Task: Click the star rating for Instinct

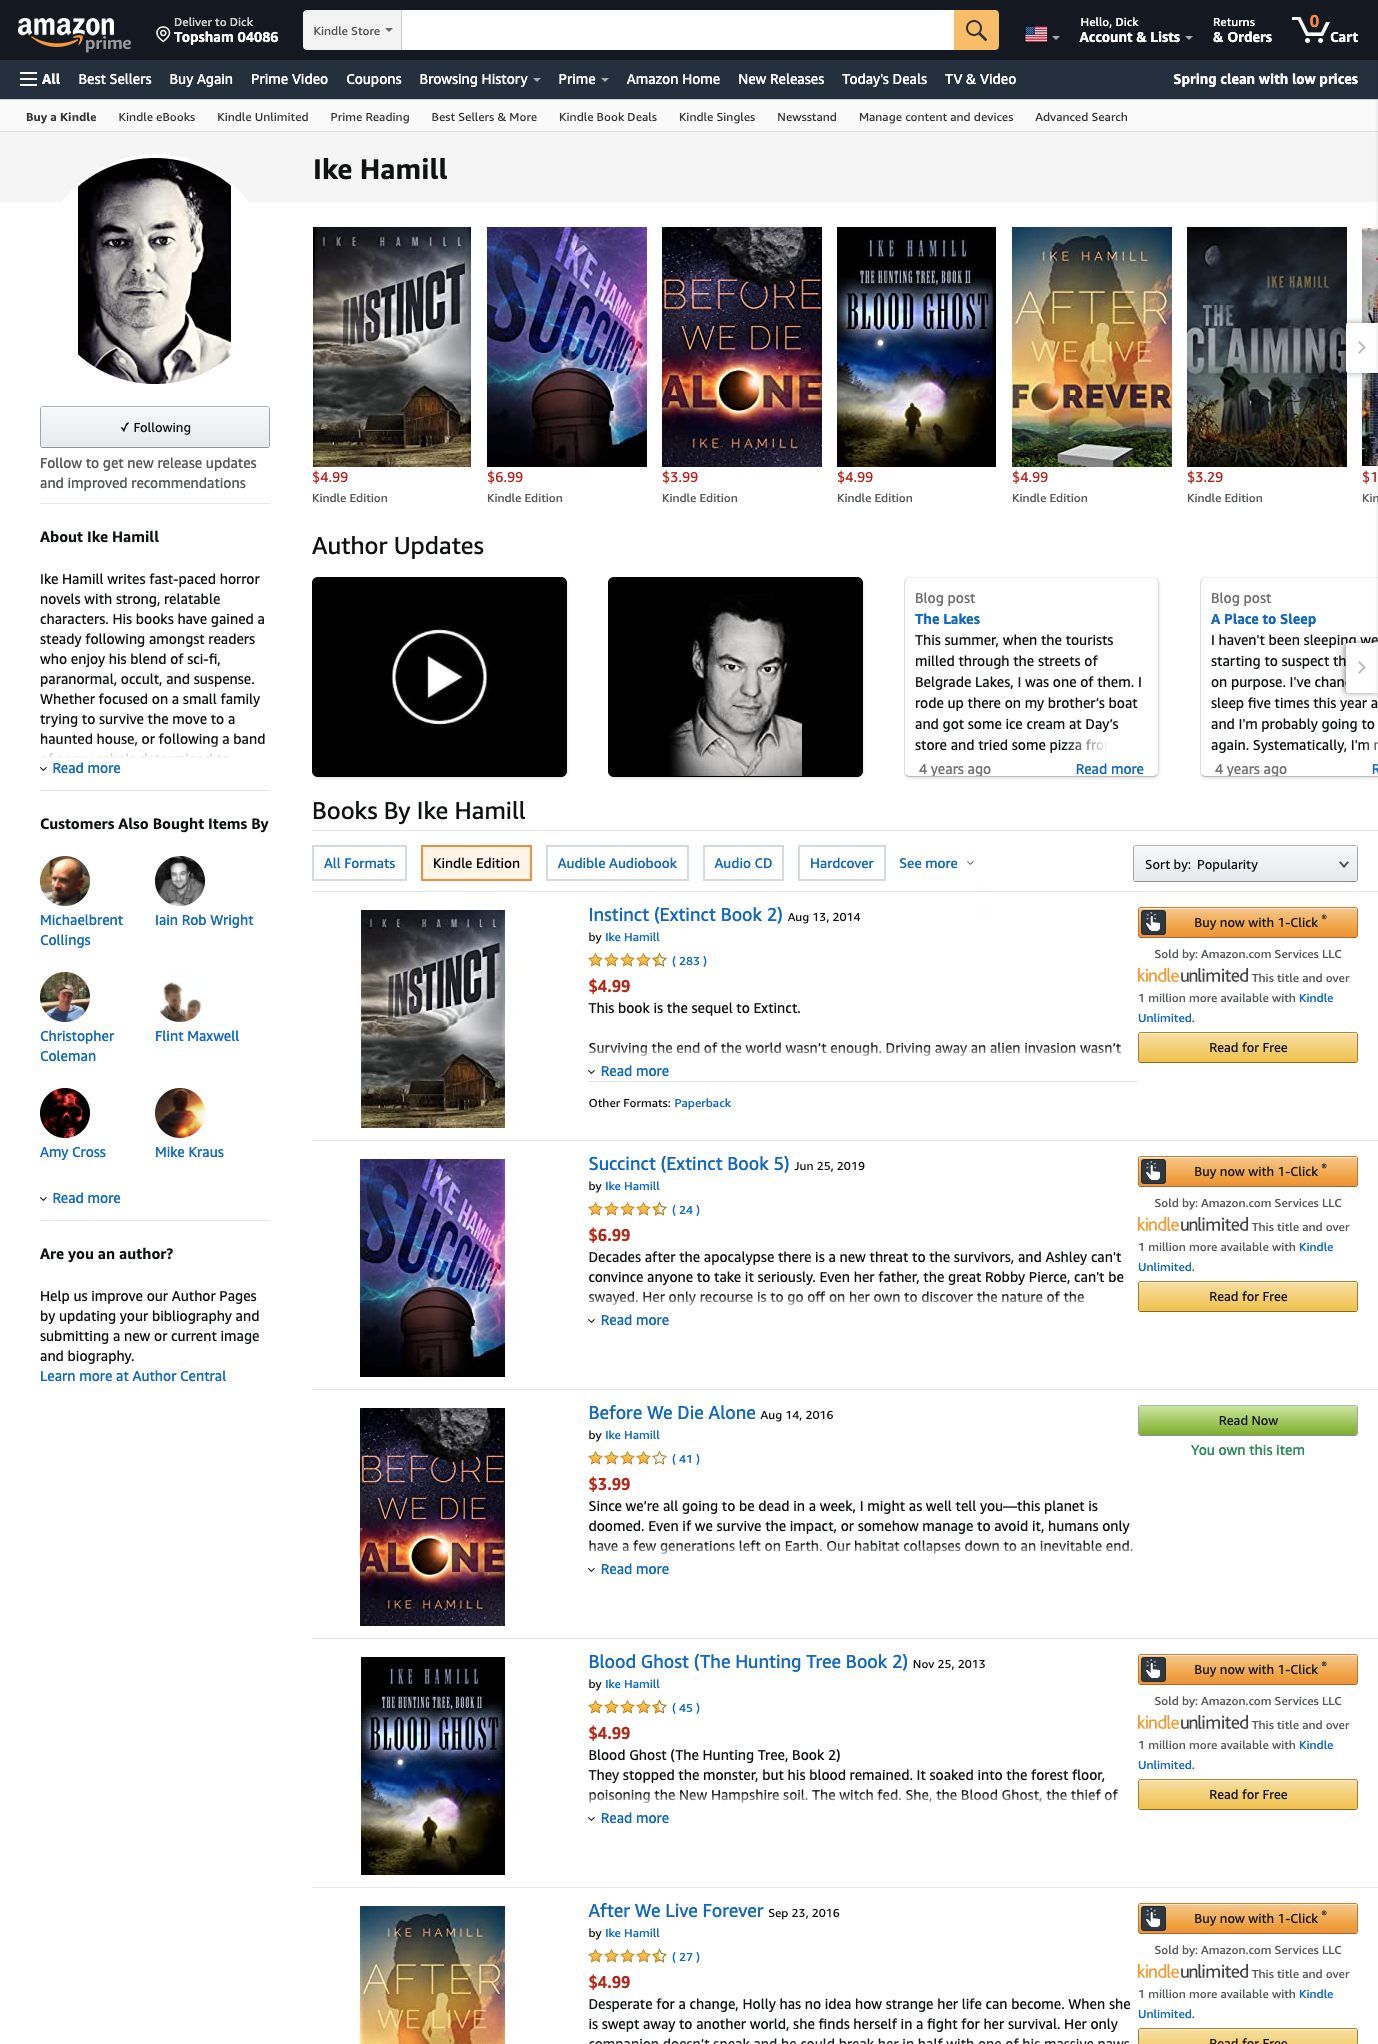Action: point(627,961)
